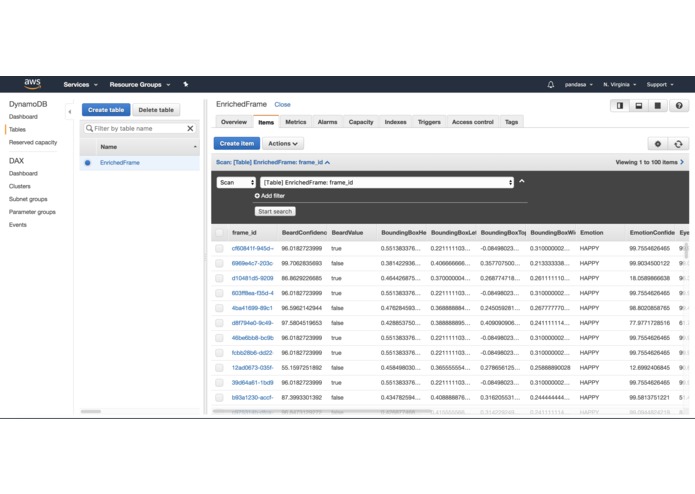This screenshot has height=494, width=695.
Task: Switch to the Triggers tab
Action: coord(429,122)
